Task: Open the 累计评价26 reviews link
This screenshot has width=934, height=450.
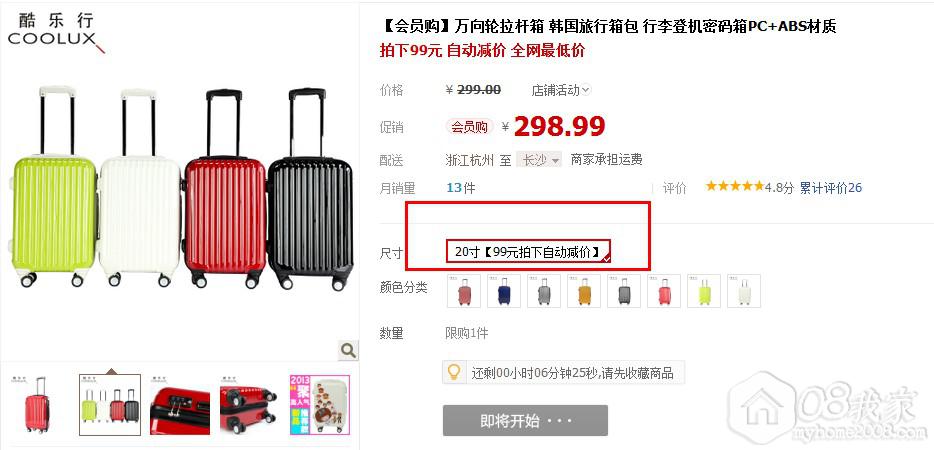Action: coord(830,188)
